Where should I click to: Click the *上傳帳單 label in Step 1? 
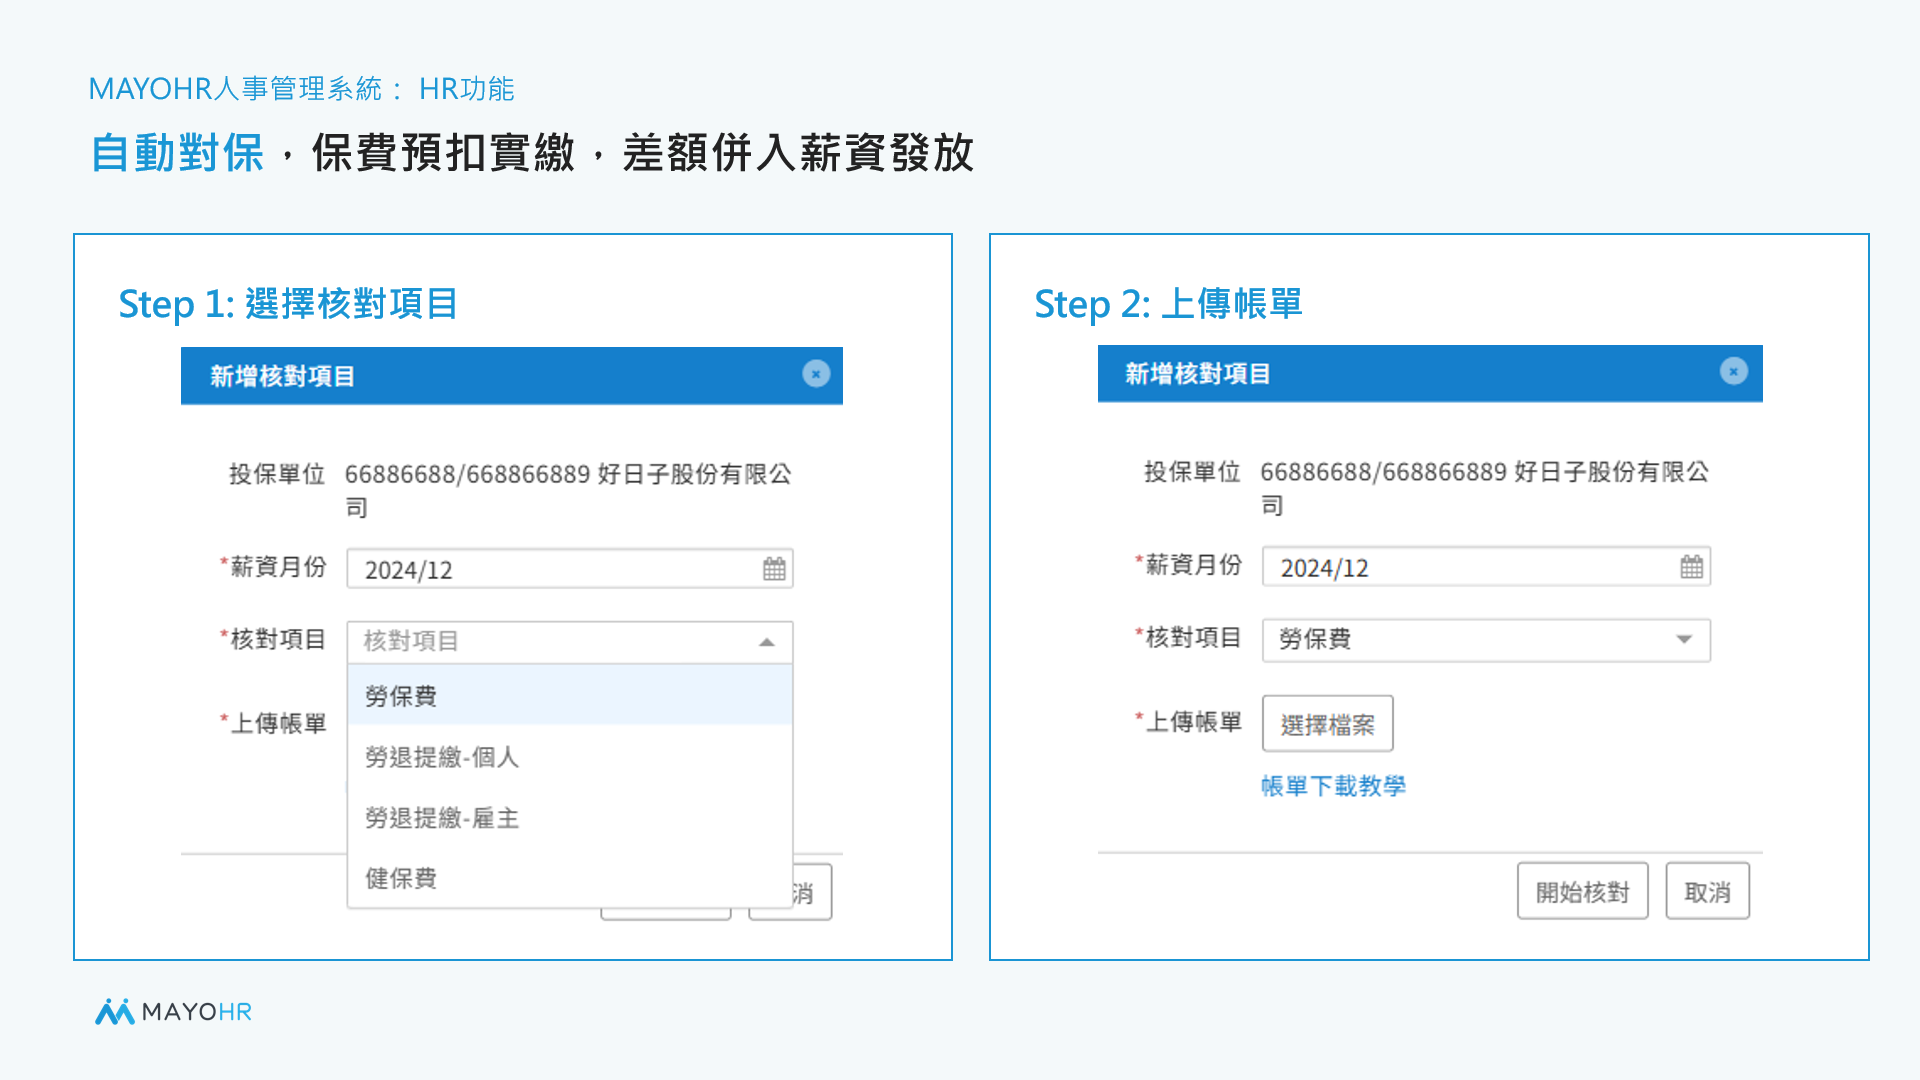273,723
